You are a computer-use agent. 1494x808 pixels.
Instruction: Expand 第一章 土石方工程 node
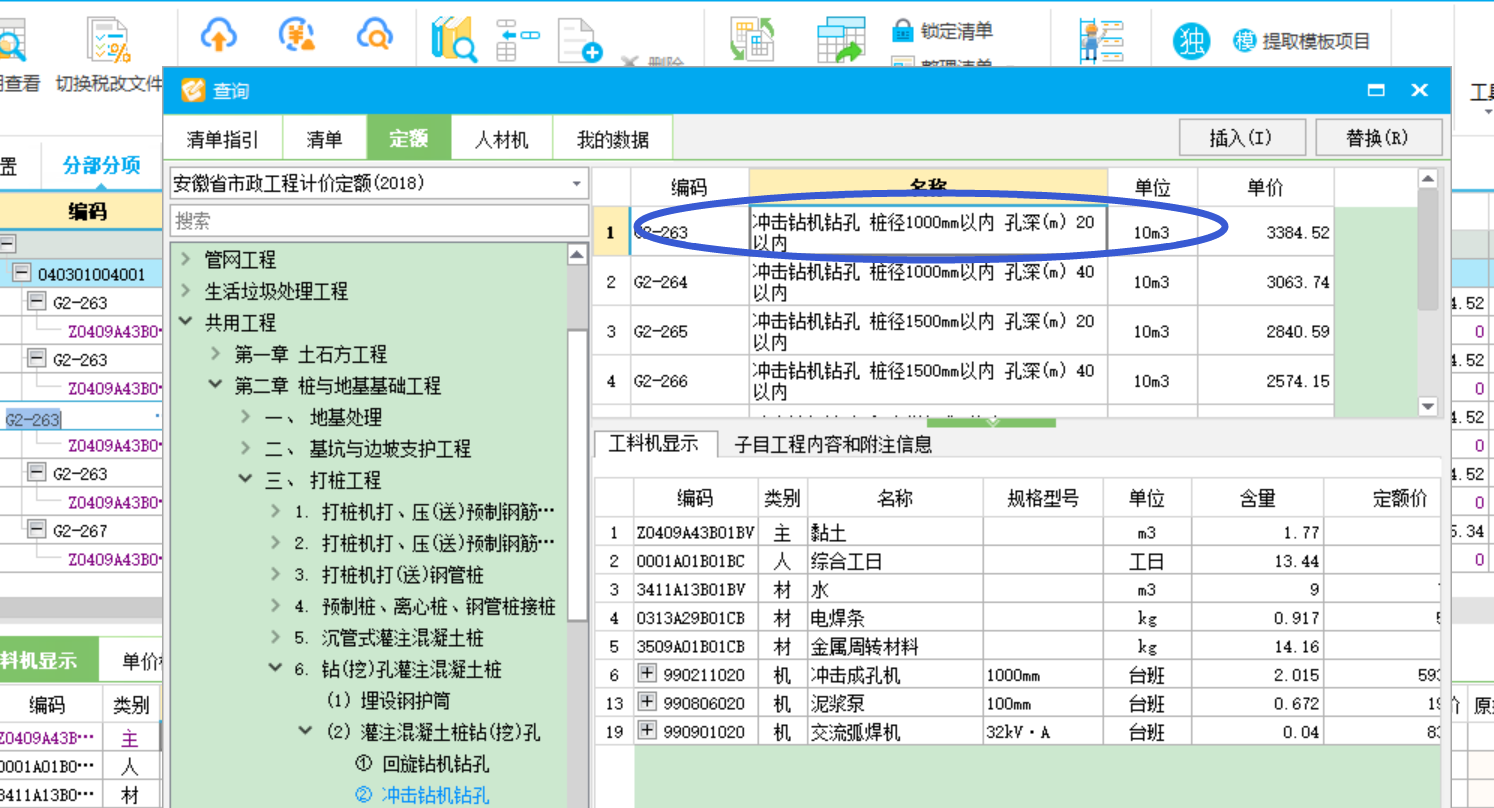[x=216, y=354]
